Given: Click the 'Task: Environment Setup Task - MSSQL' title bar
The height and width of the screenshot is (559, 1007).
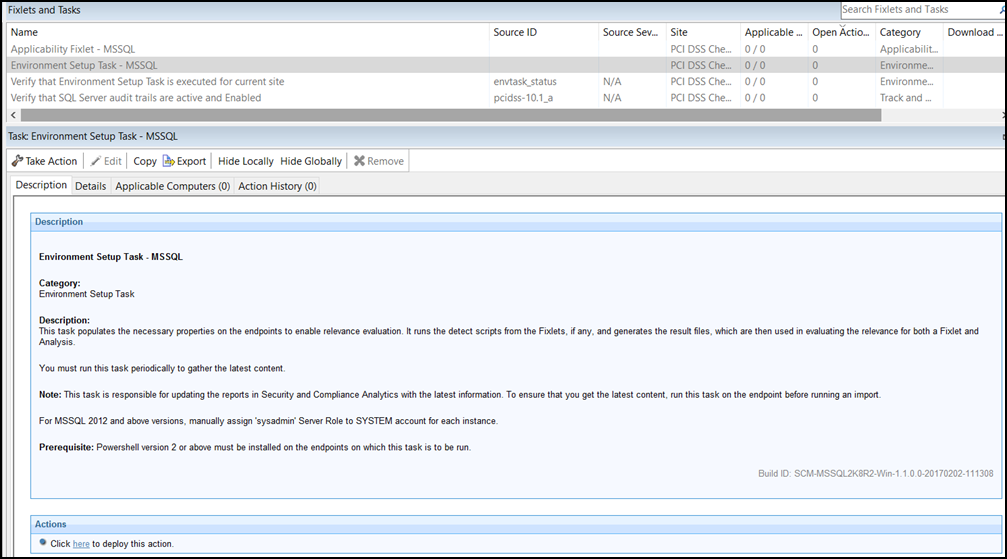Looking at the screenshot, I should click(x=505, y=136).
